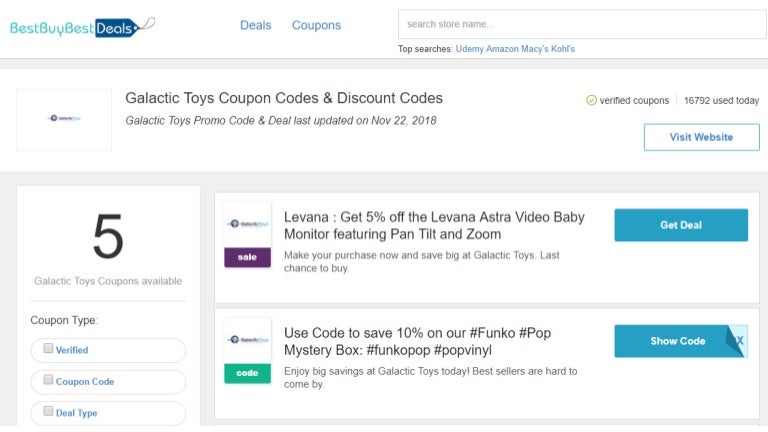768x432 pixels.
Task: Click the purple sale tag badge
Action: 247,257
